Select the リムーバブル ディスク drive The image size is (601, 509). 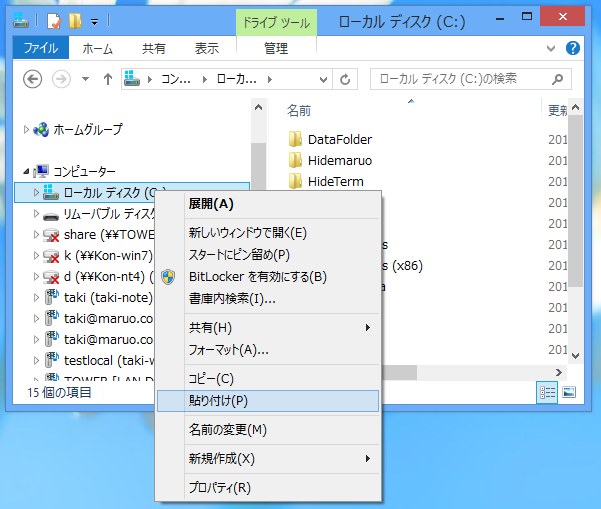click(109, 213)
